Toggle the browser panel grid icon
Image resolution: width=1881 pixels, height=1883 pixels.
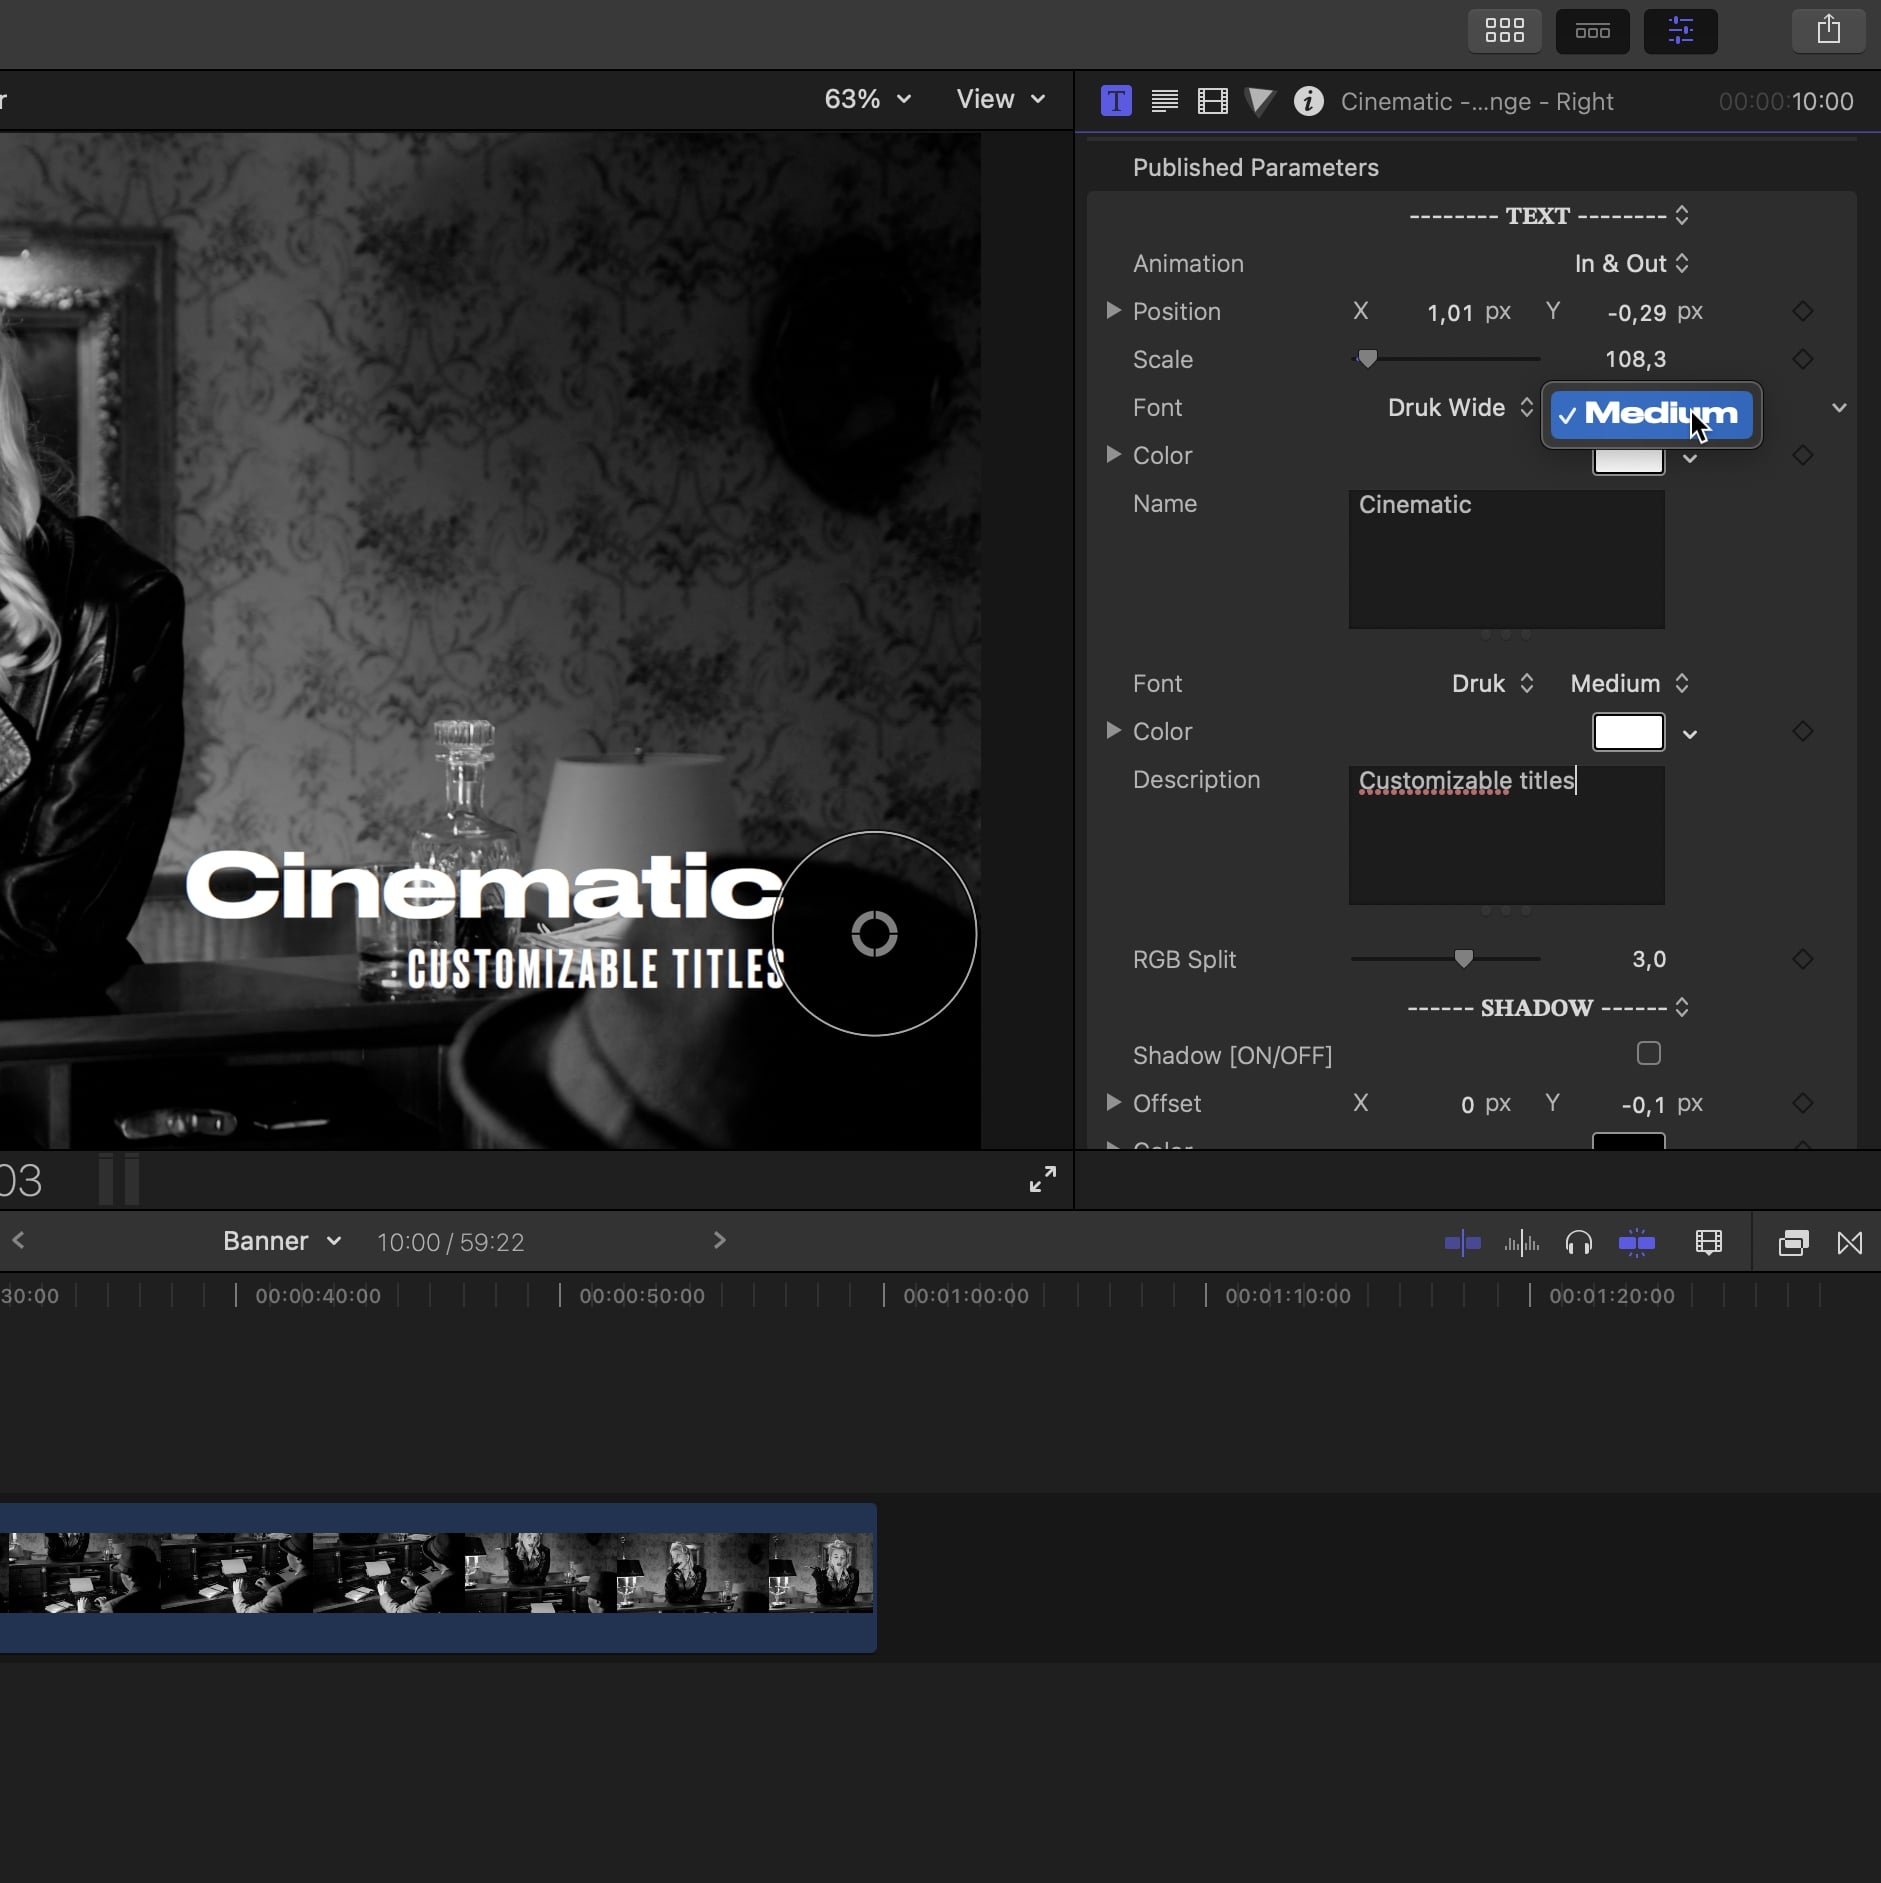1504,30
